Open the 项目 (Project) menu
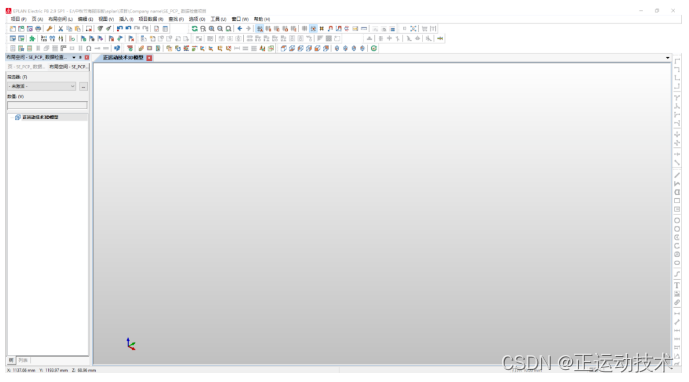689x382 pixels. (18, 19)
